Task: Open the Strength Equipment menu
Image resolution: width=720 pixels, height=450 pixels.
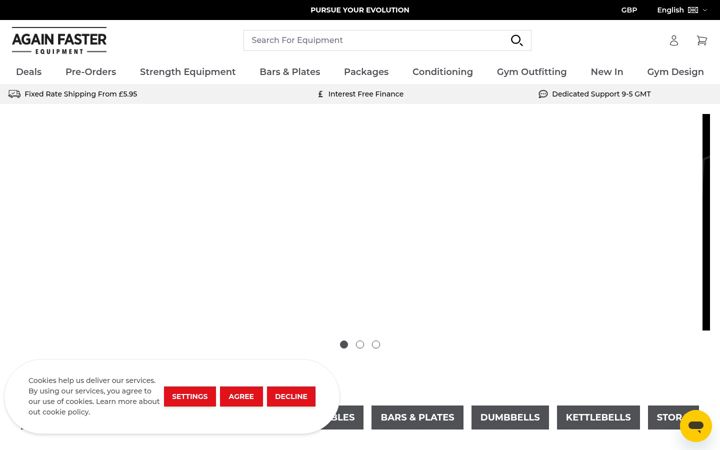Action: point(188,72)
